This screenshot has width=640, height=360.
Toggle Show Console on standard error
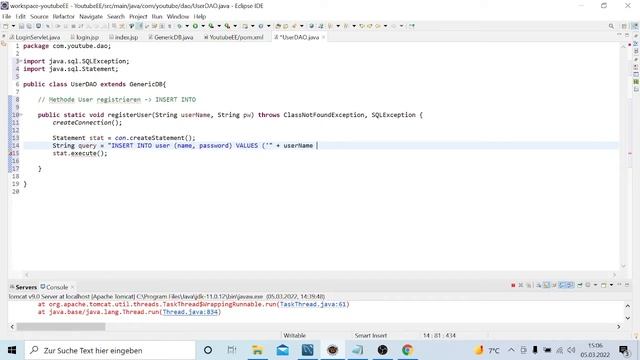pyautogui.click(x=570, y=285)
